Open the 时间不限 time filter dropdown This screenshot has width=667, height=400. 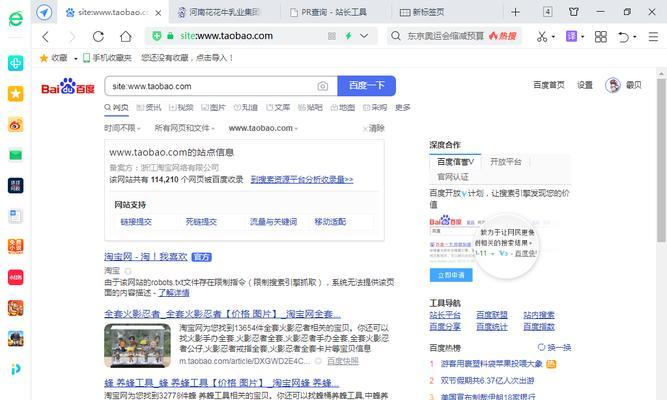(122, 128)
